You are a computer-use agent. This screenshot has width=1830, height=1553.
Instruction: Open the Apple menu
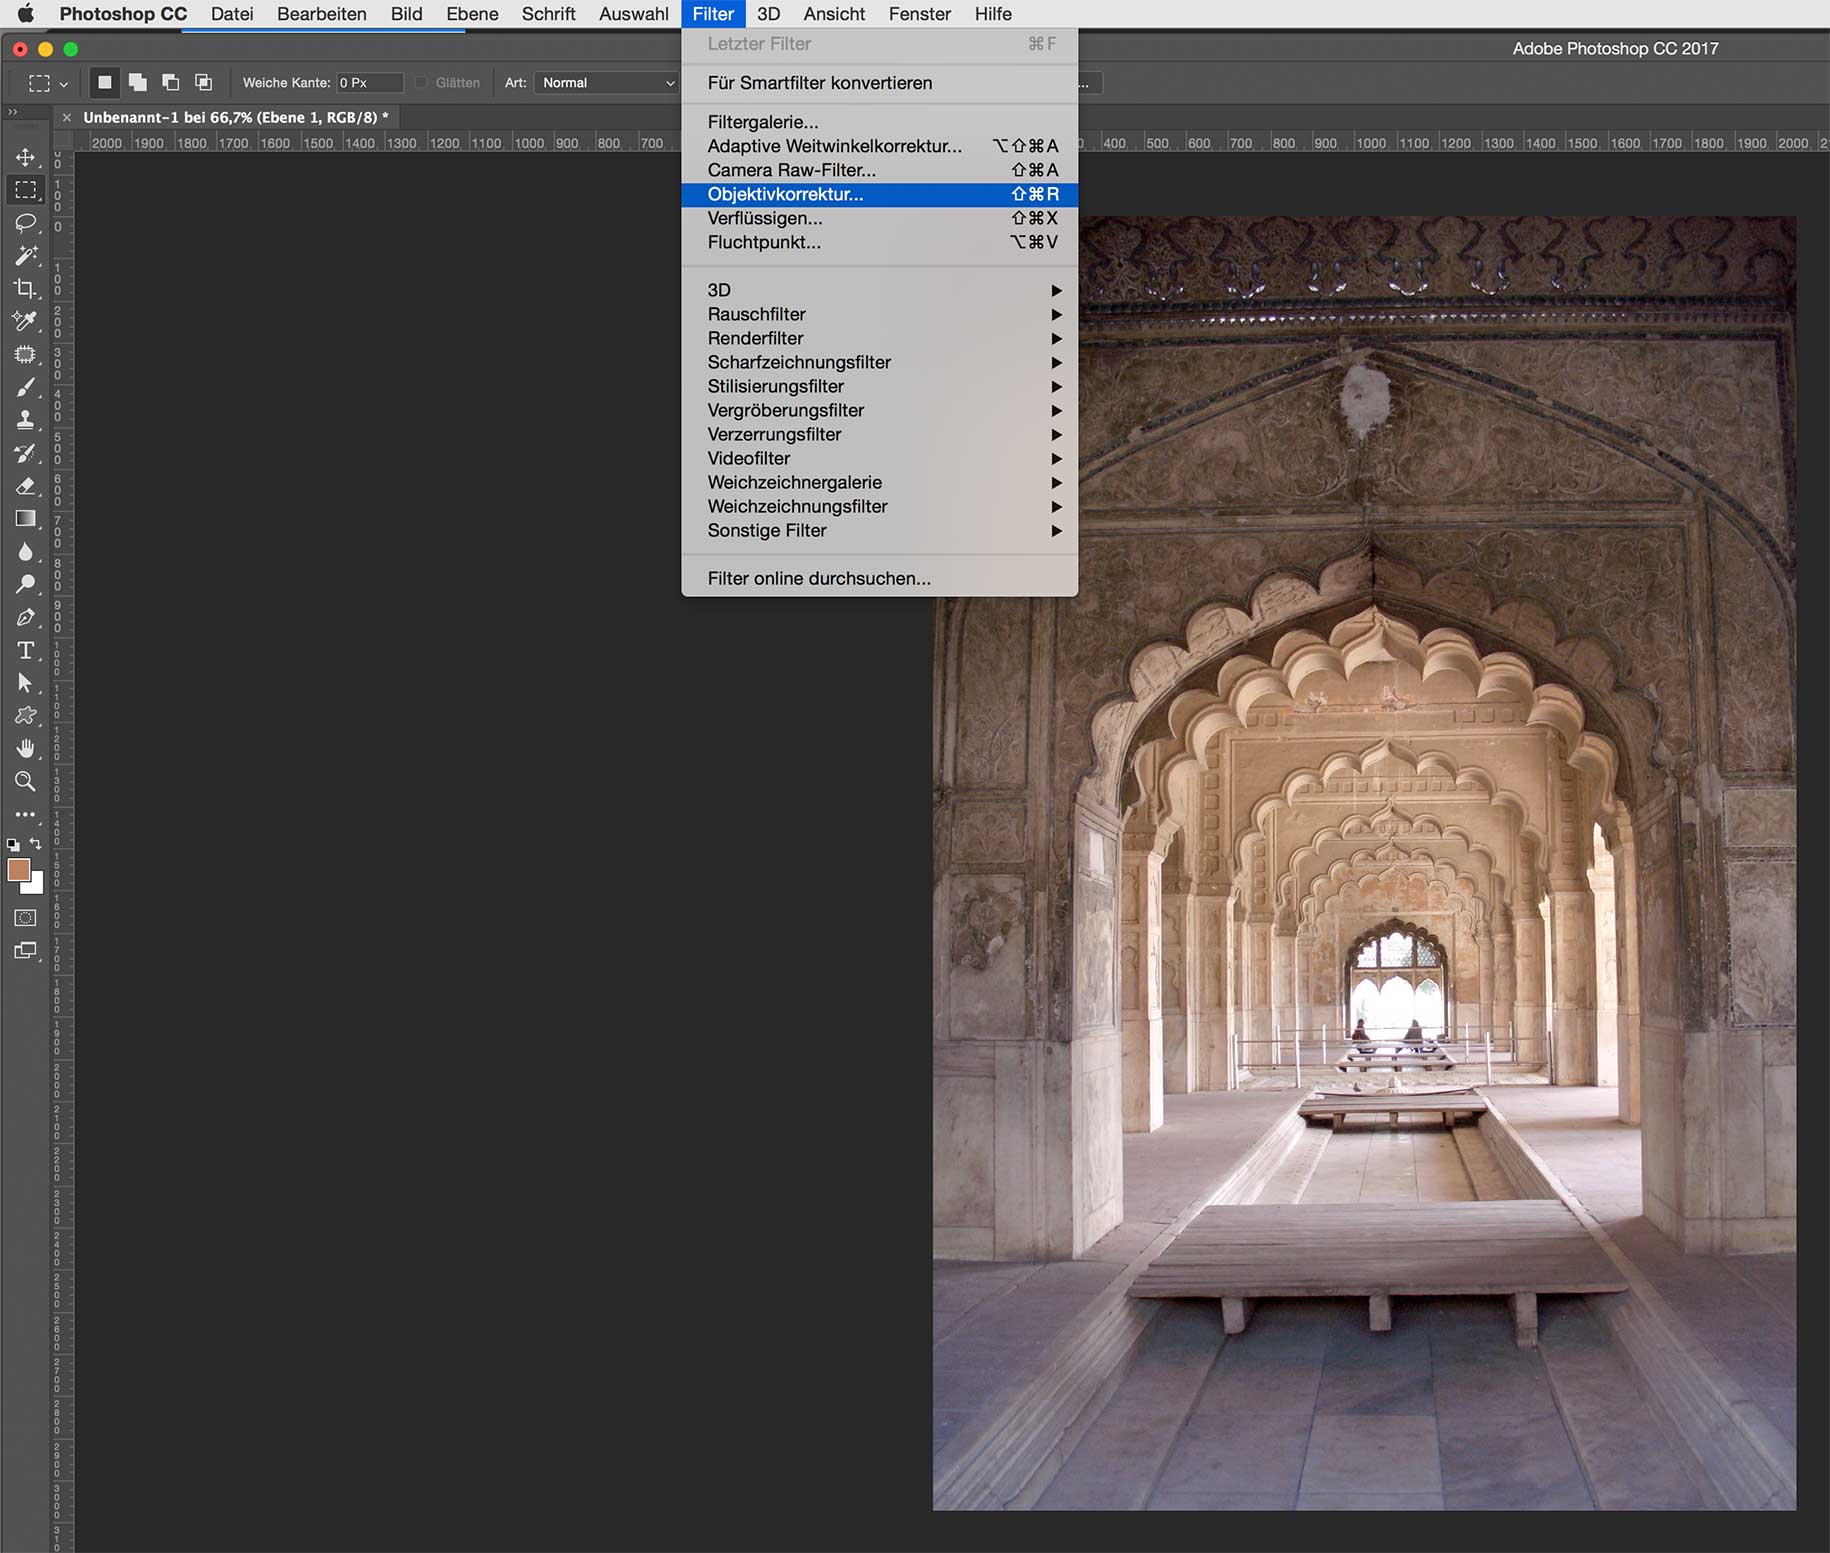click(26, 14)
